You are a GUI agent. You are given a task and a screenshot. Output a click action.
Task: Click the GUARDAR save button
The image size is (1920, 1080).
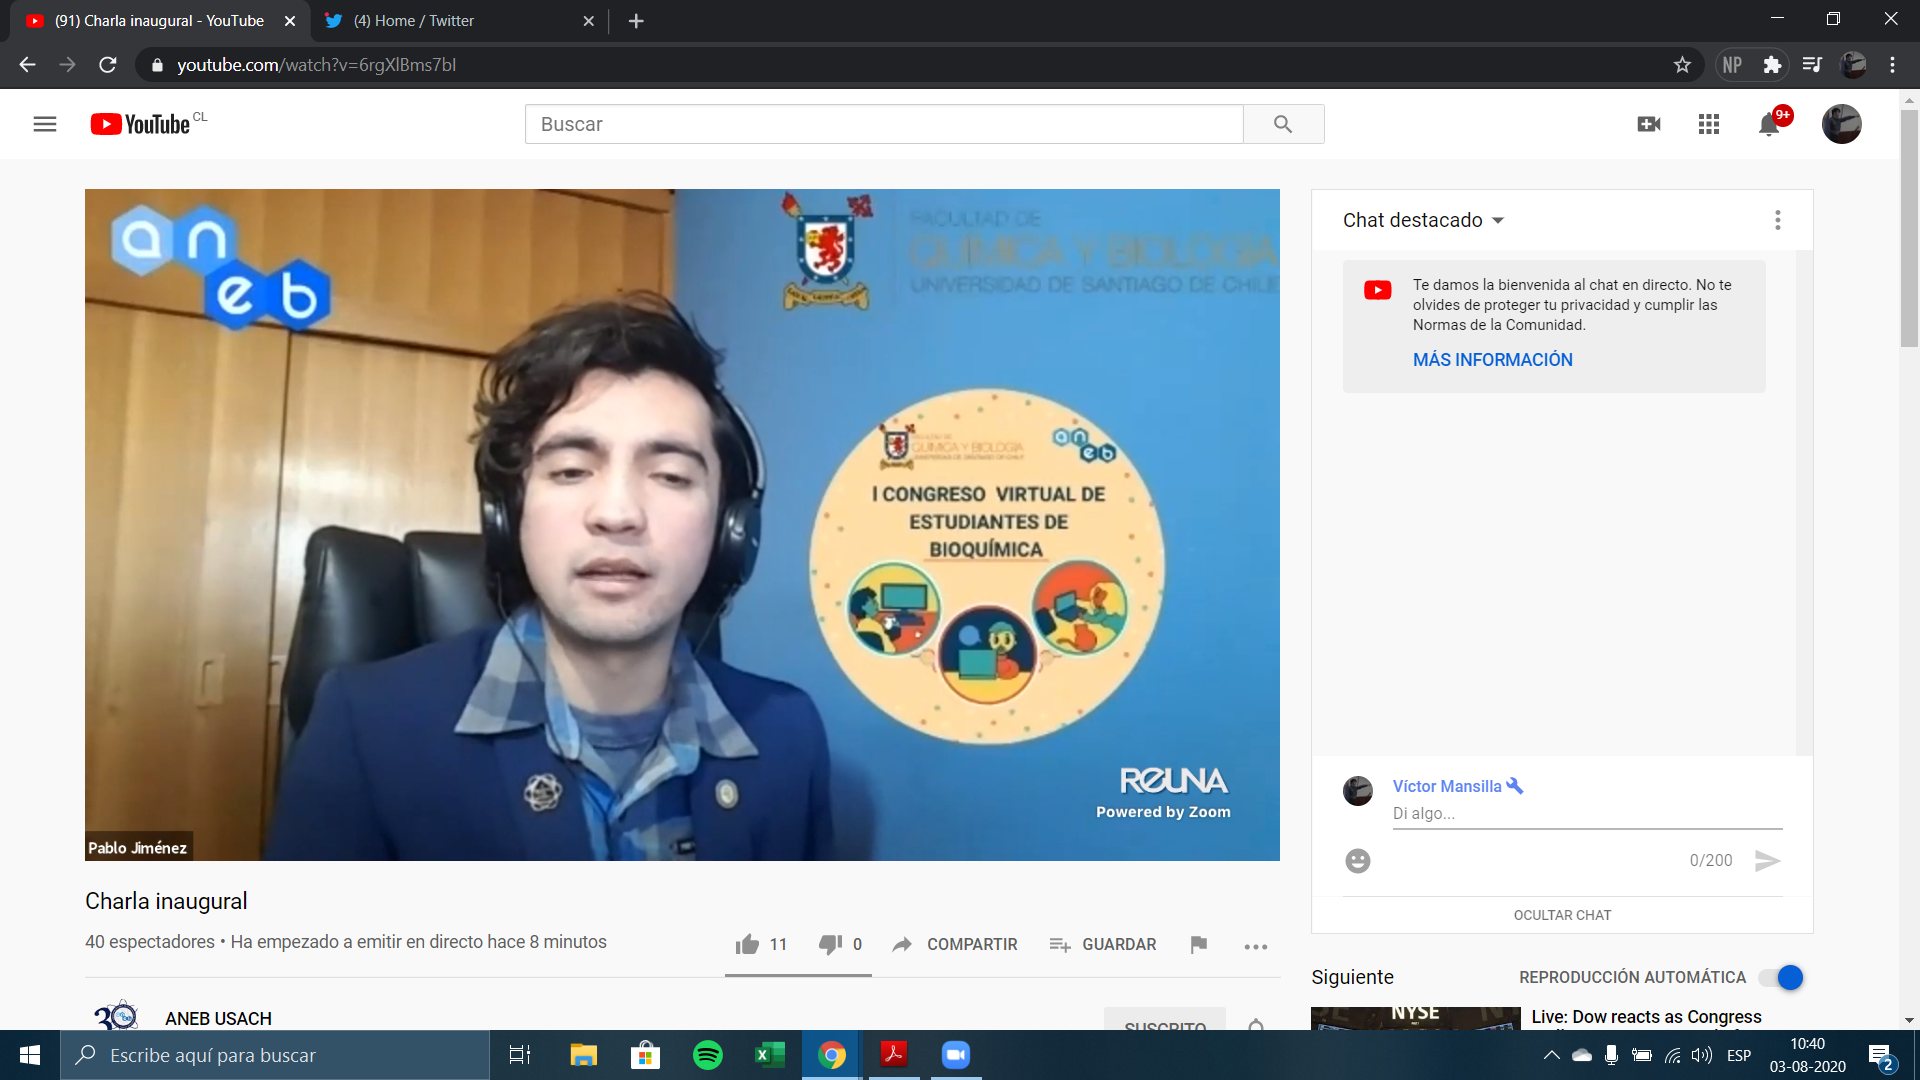pos(1103,944)
